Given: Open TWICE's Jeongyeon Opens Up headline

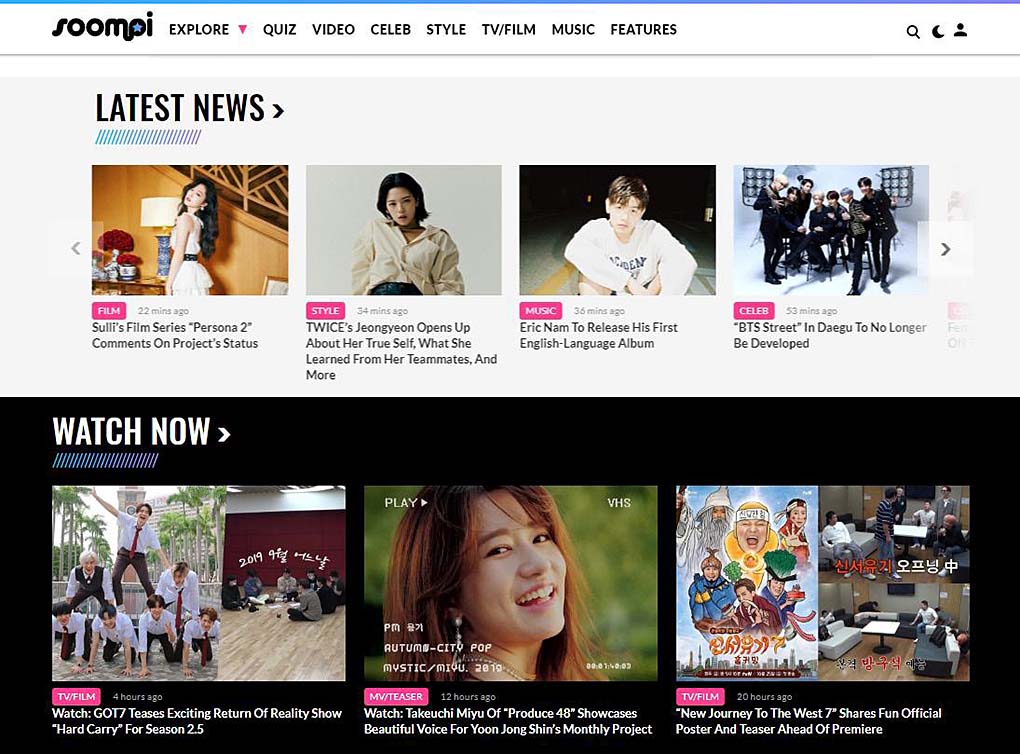Looking at the screenshot, I should pyautogui.click(x=401, y=351).
